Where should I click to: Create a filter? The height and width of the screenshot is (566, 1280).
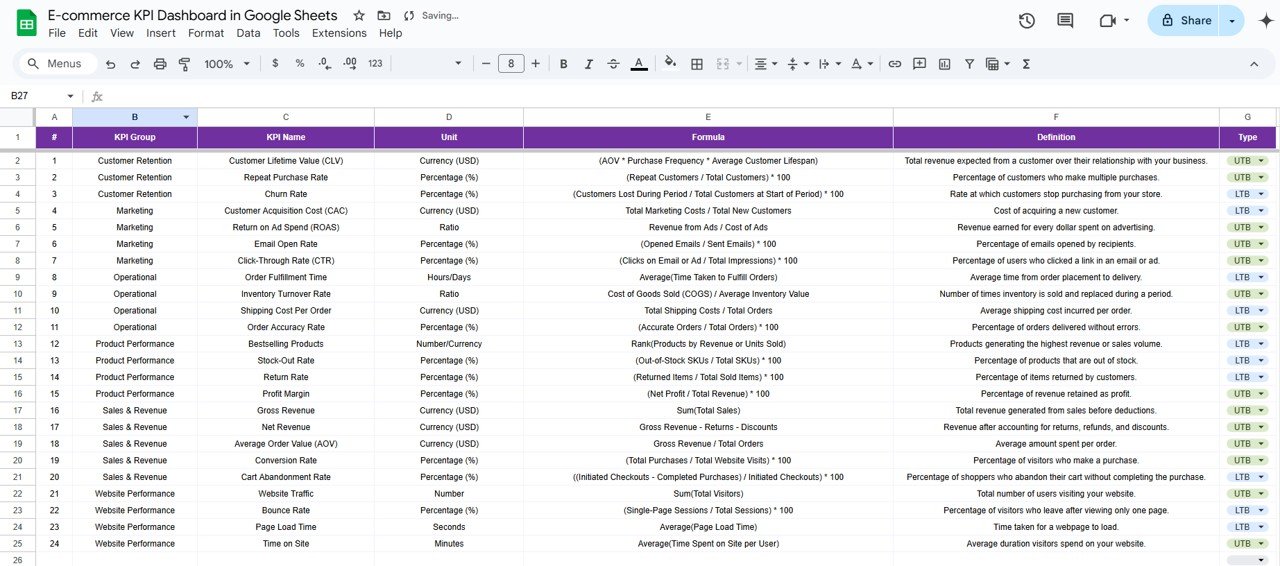tap(969, 64)
